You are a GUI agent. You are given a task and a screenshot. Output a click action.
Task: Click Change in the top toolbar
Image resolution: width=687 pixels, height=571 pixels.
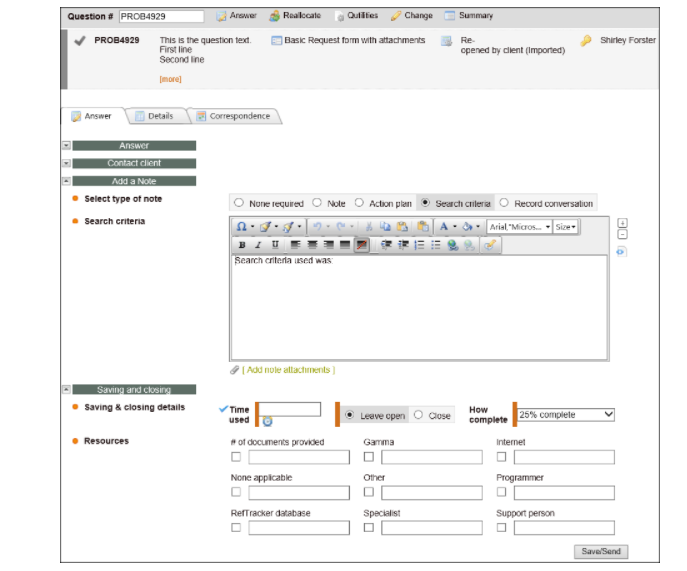[412, 16]
